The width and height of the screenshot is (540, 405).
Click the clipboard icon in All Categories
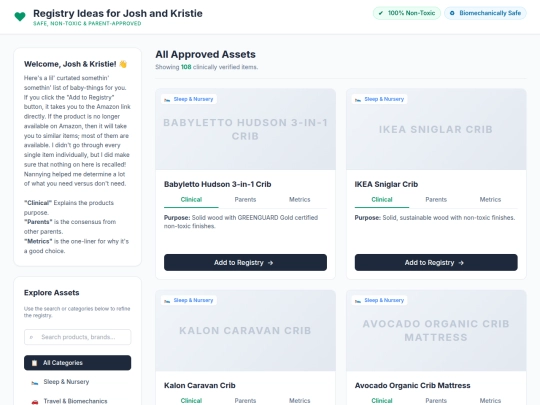point(34,363)
